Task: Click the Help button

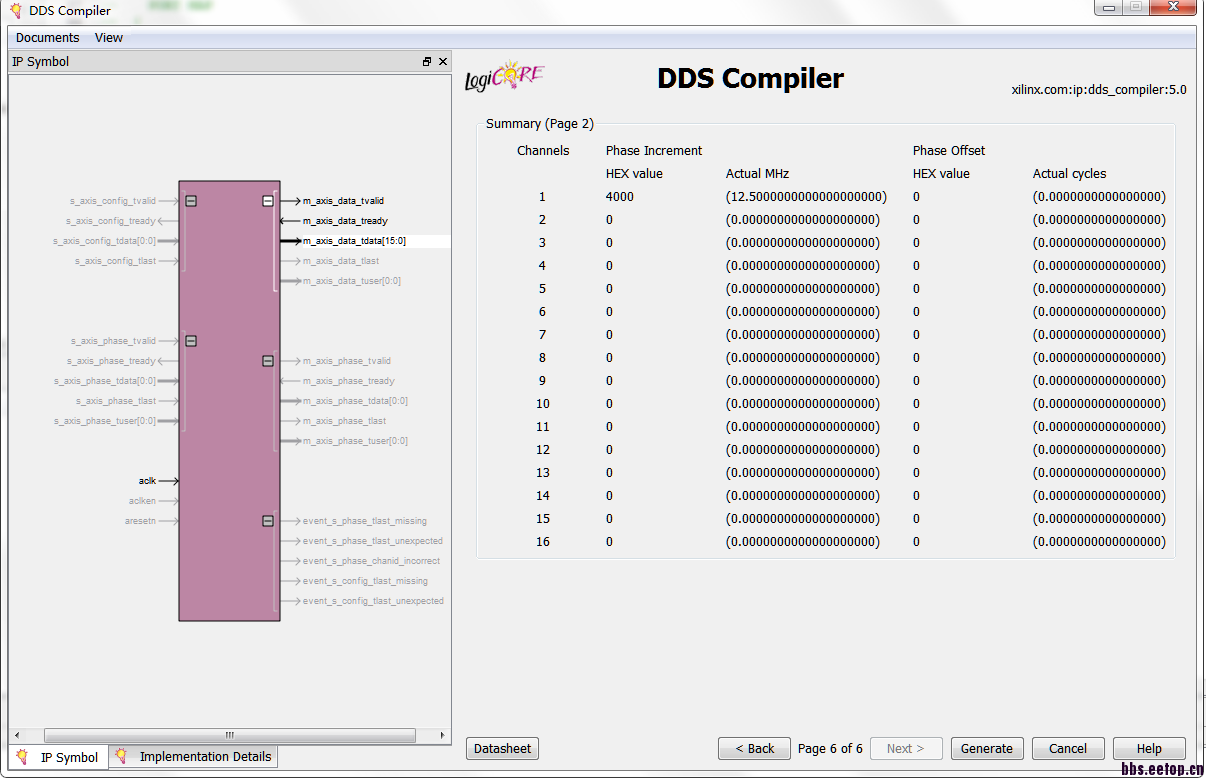Action: click(x=1149, y=748)
